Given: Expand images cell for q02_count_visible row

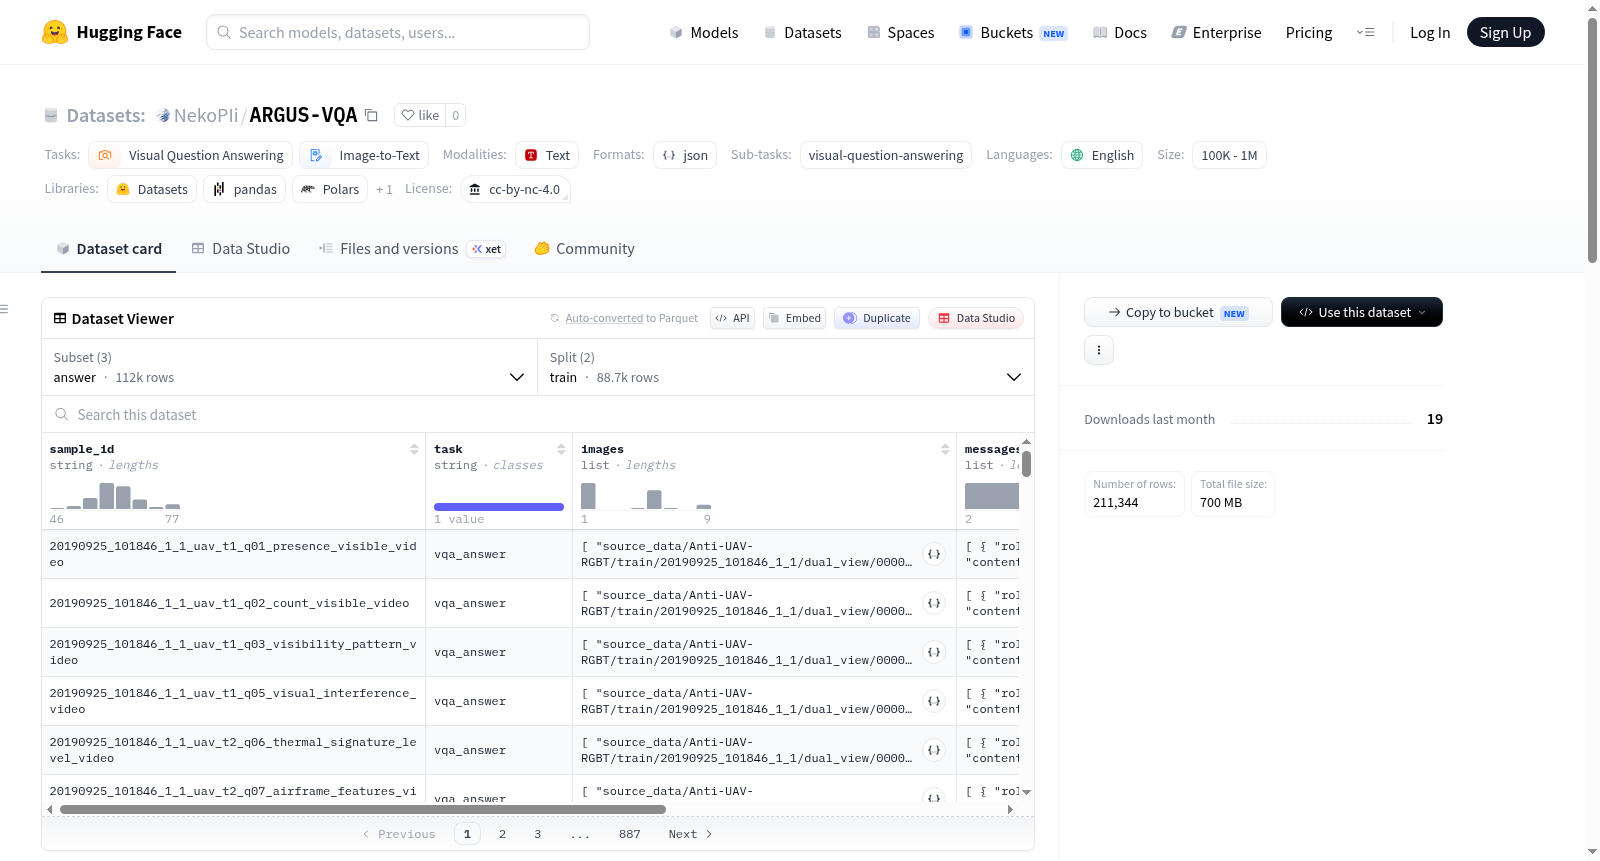Looking at the screenshot, I should point(934,603).
